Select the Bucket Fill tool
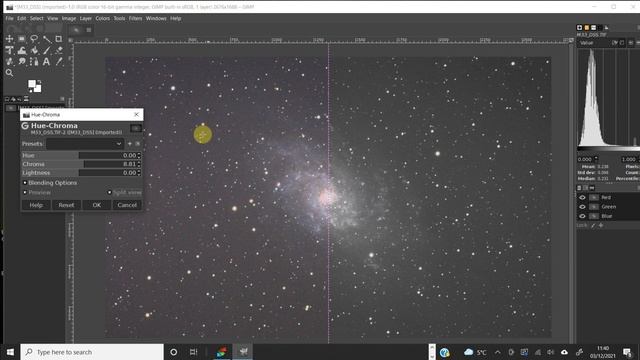Screen dimensions: 640x360 34,50
